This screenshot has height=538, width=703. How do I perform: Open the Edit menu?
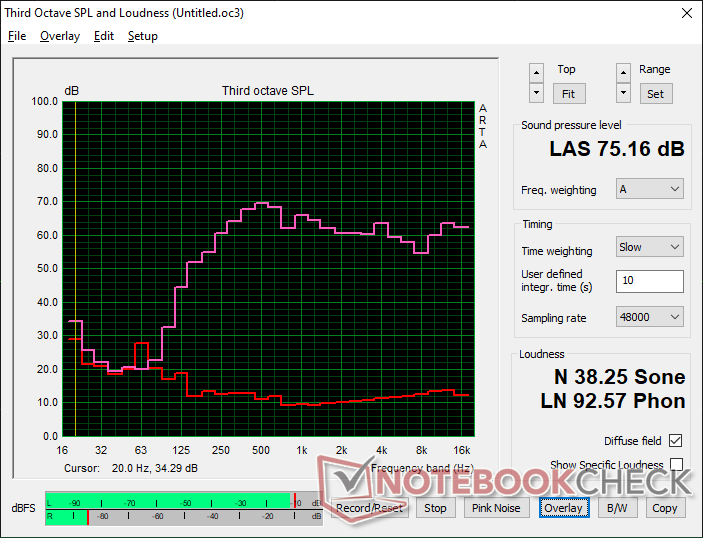pyautogui.click(x=104, y=36)
